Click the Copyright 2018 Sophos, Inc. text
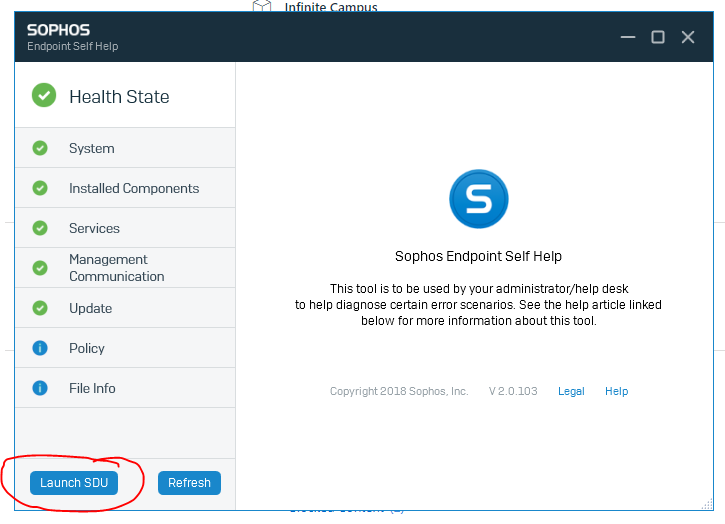The image size is (725, 524). coord(399,391)
